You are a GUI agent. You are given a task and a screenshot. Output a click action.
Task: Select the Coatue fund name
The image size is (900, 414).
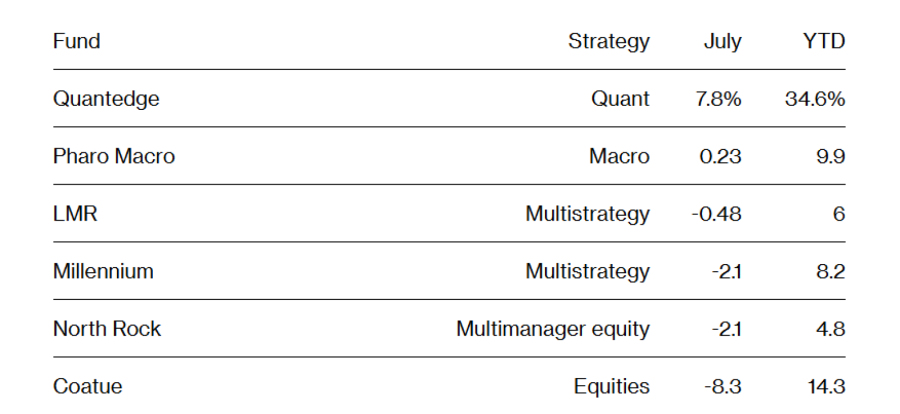(87, 386)
